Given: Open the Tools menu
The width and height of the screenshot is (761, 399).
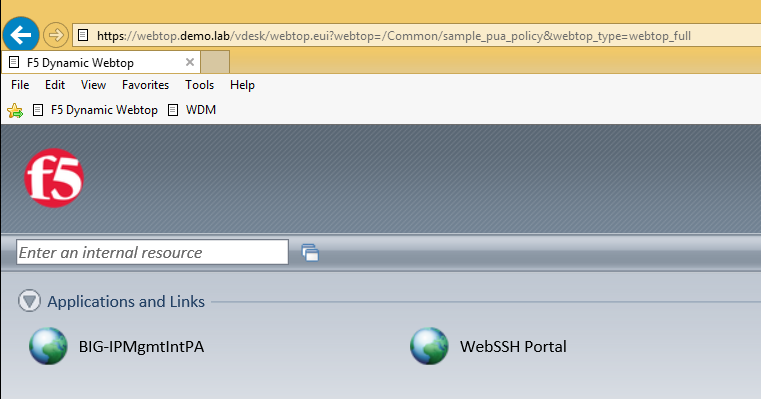Looking at the screenshot, I should pyautogui.click(x=199, y=85).
